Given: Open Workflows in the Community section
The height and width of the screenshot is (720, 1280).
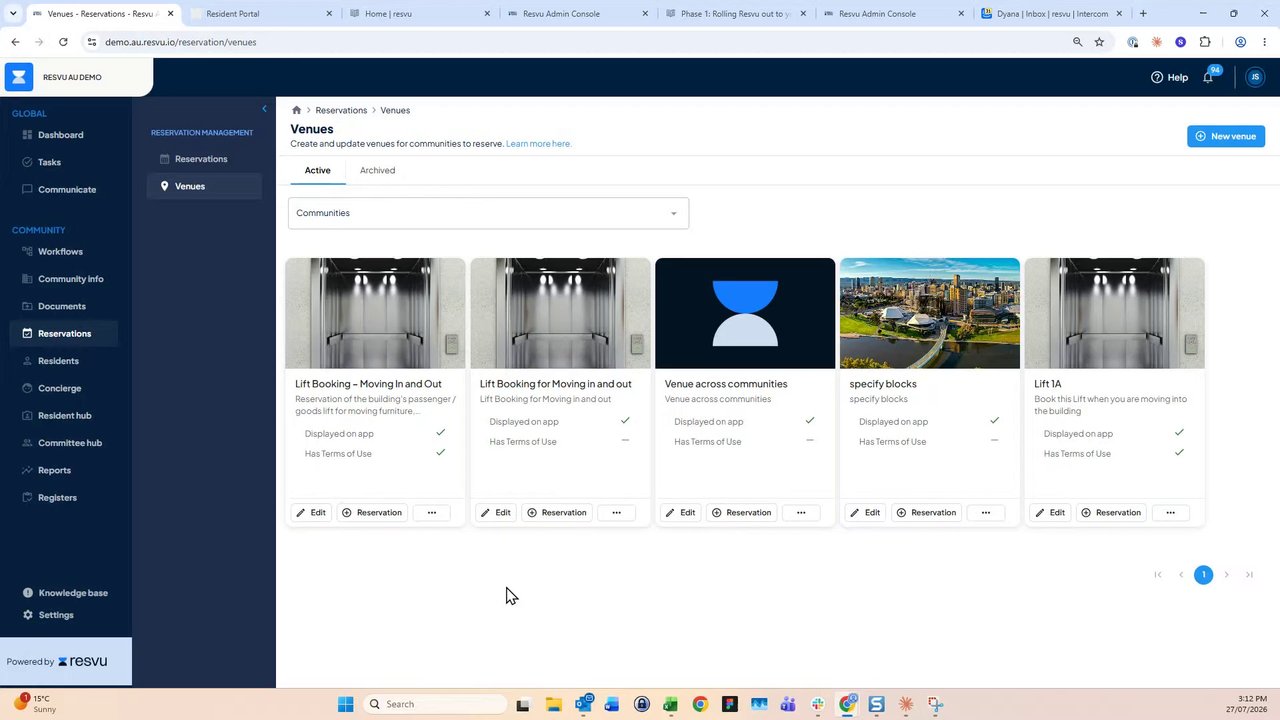Looking at the screenshot, I should [60, 252].
